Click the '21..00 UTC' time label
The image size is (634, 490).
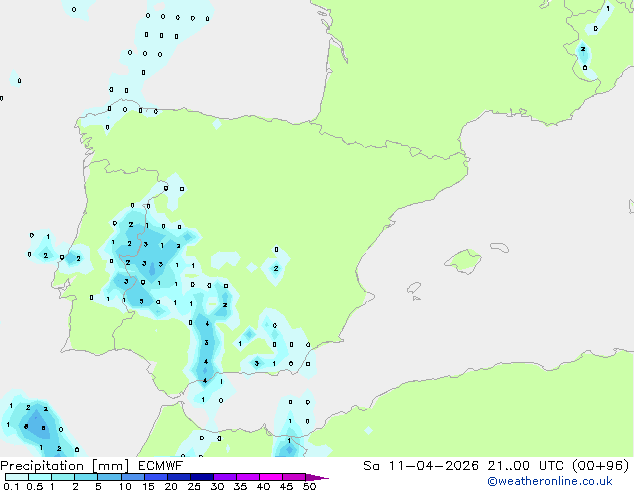525,466
